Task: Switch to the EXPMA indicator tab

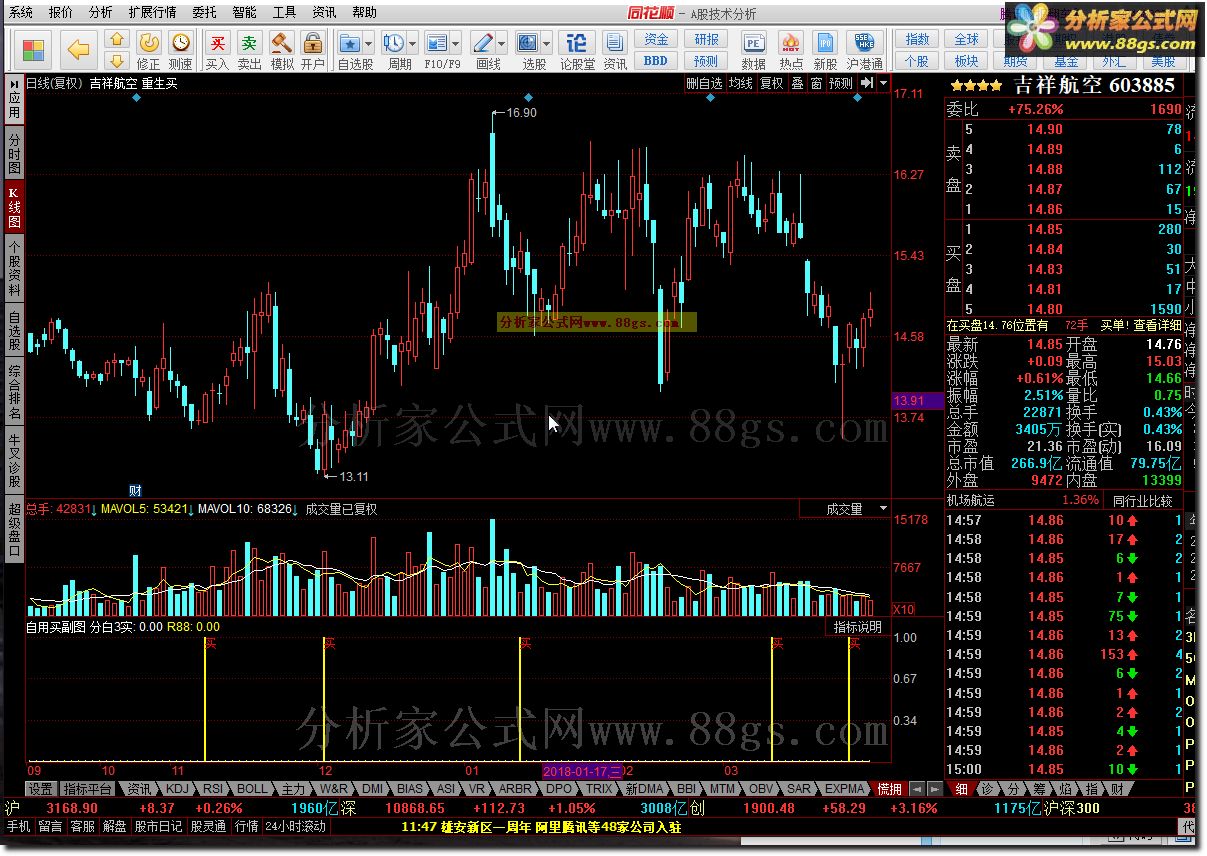Action: 846,789
